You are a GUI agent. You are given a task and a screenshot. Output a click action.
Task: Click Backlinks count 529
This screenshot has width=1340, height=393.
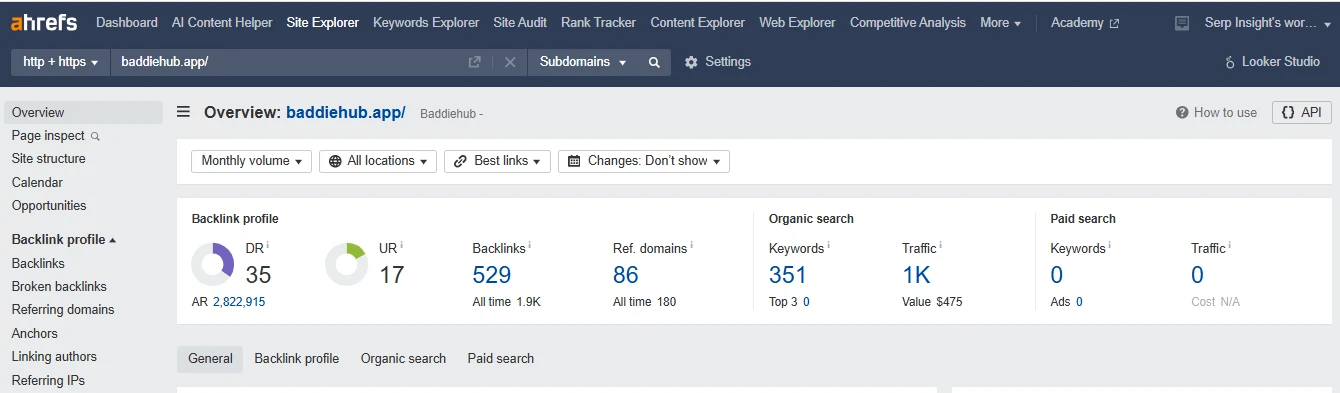[x=492, y=275]
